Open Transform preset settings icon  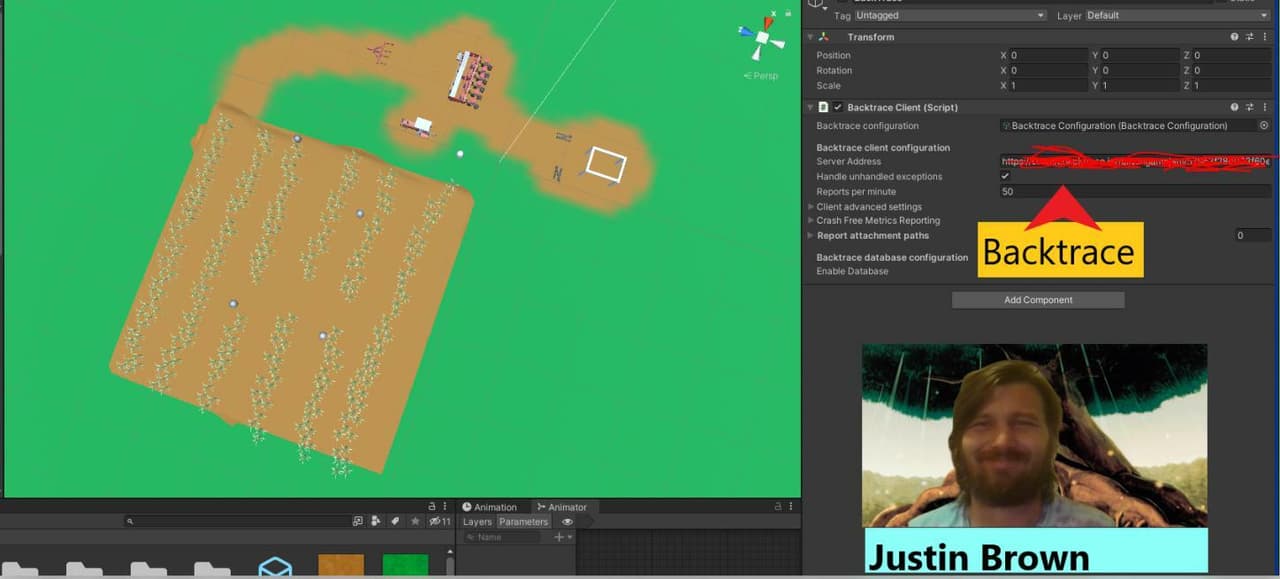point(1249,37)
